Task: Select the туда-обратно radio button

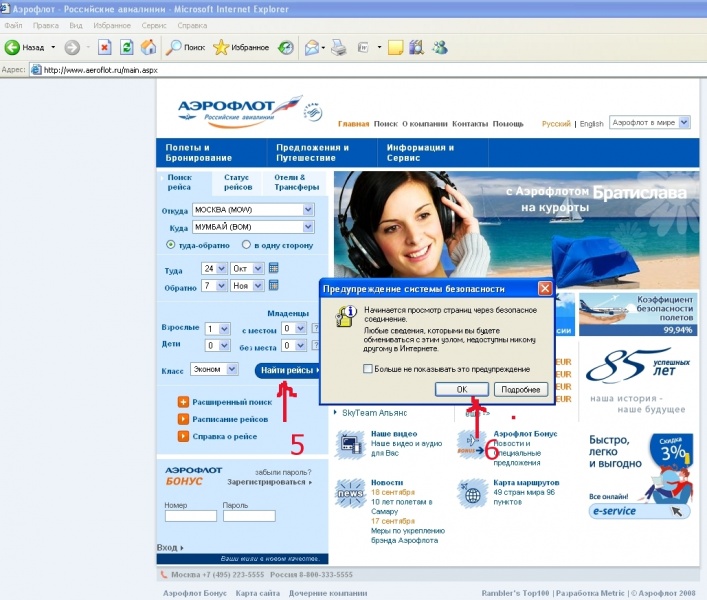Action: coord(171,245)
